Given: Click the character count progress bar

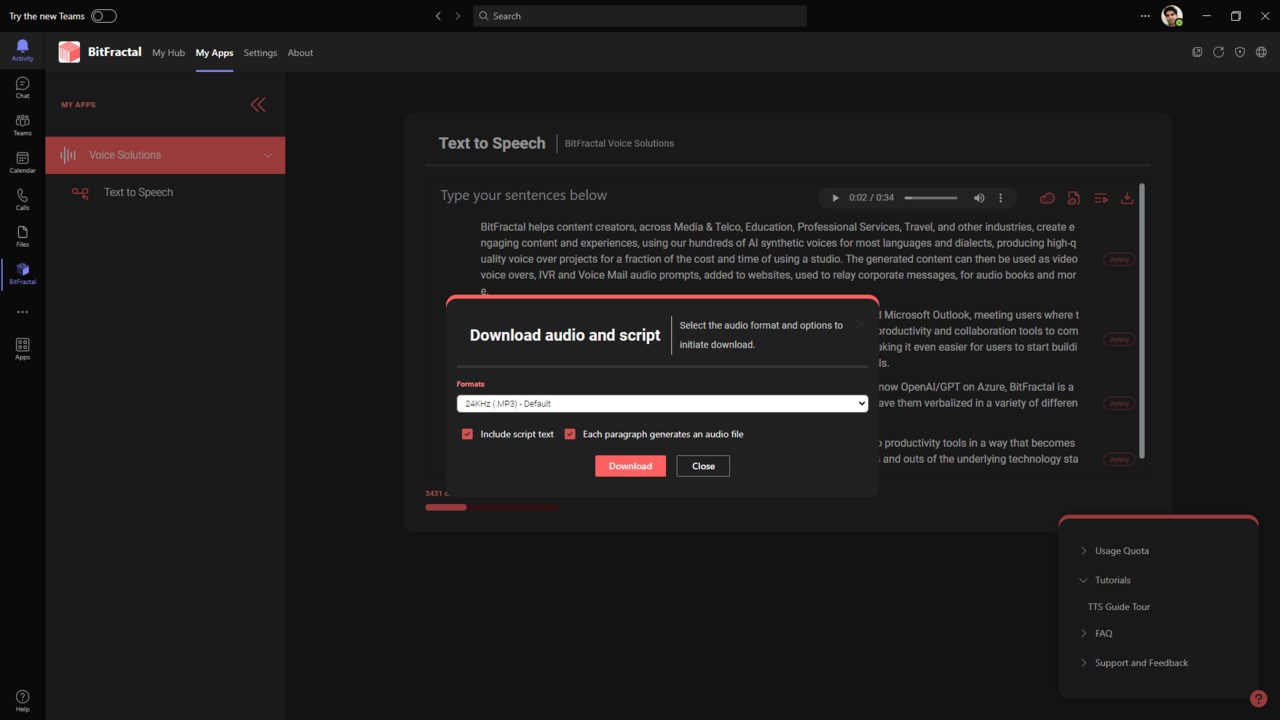Looking at the screenshot, I should coord(491,507).
